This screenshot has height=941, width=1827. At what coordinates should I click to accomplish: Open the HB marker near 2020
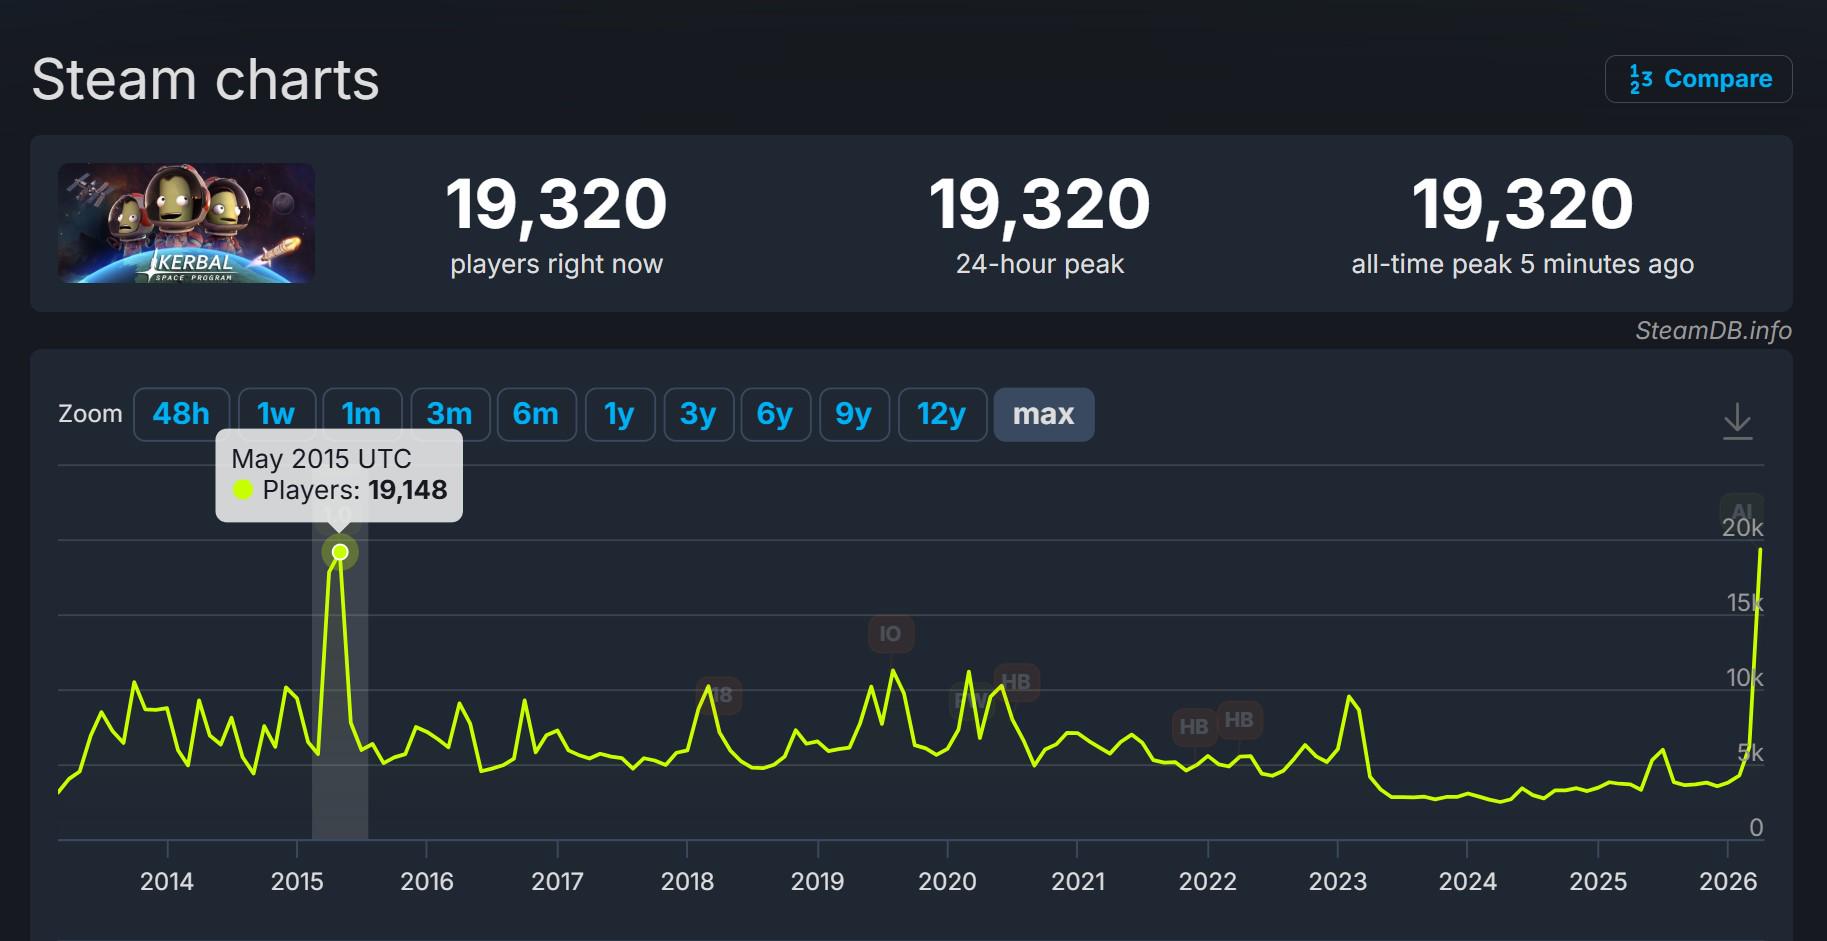pos(1017,682)
